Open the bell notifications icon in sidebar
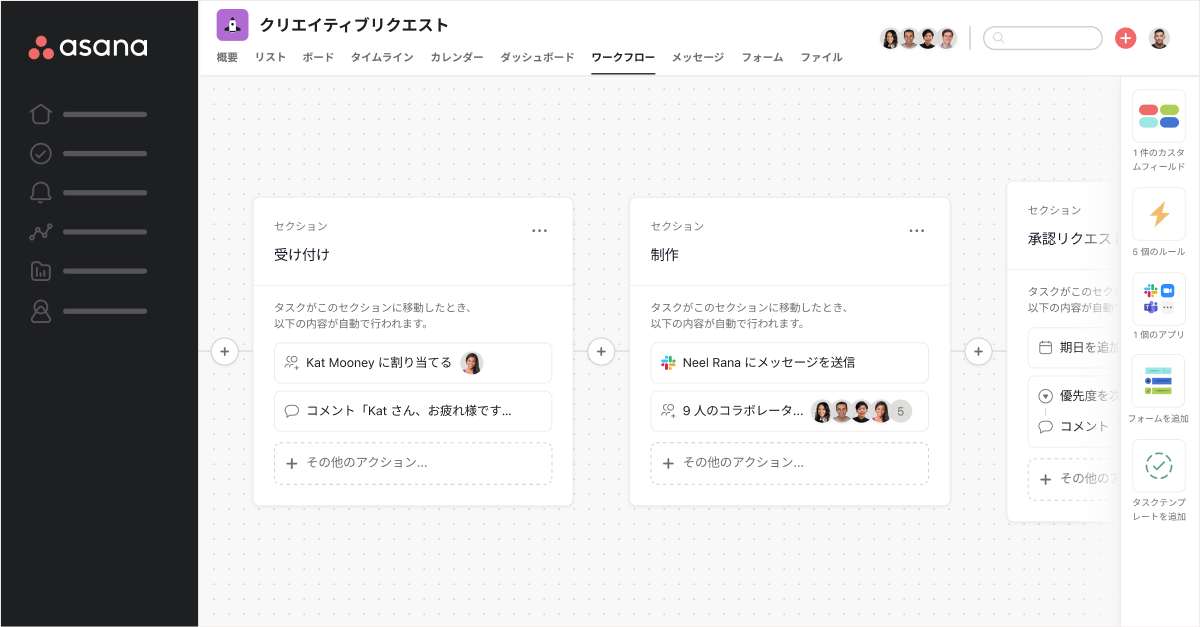This screenshot has width=1200, height=627. 40,192
